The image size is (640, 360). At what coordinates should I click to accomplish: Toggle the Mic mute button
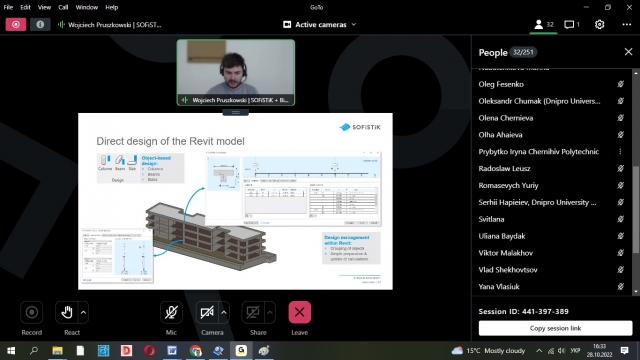pos(171,312)
